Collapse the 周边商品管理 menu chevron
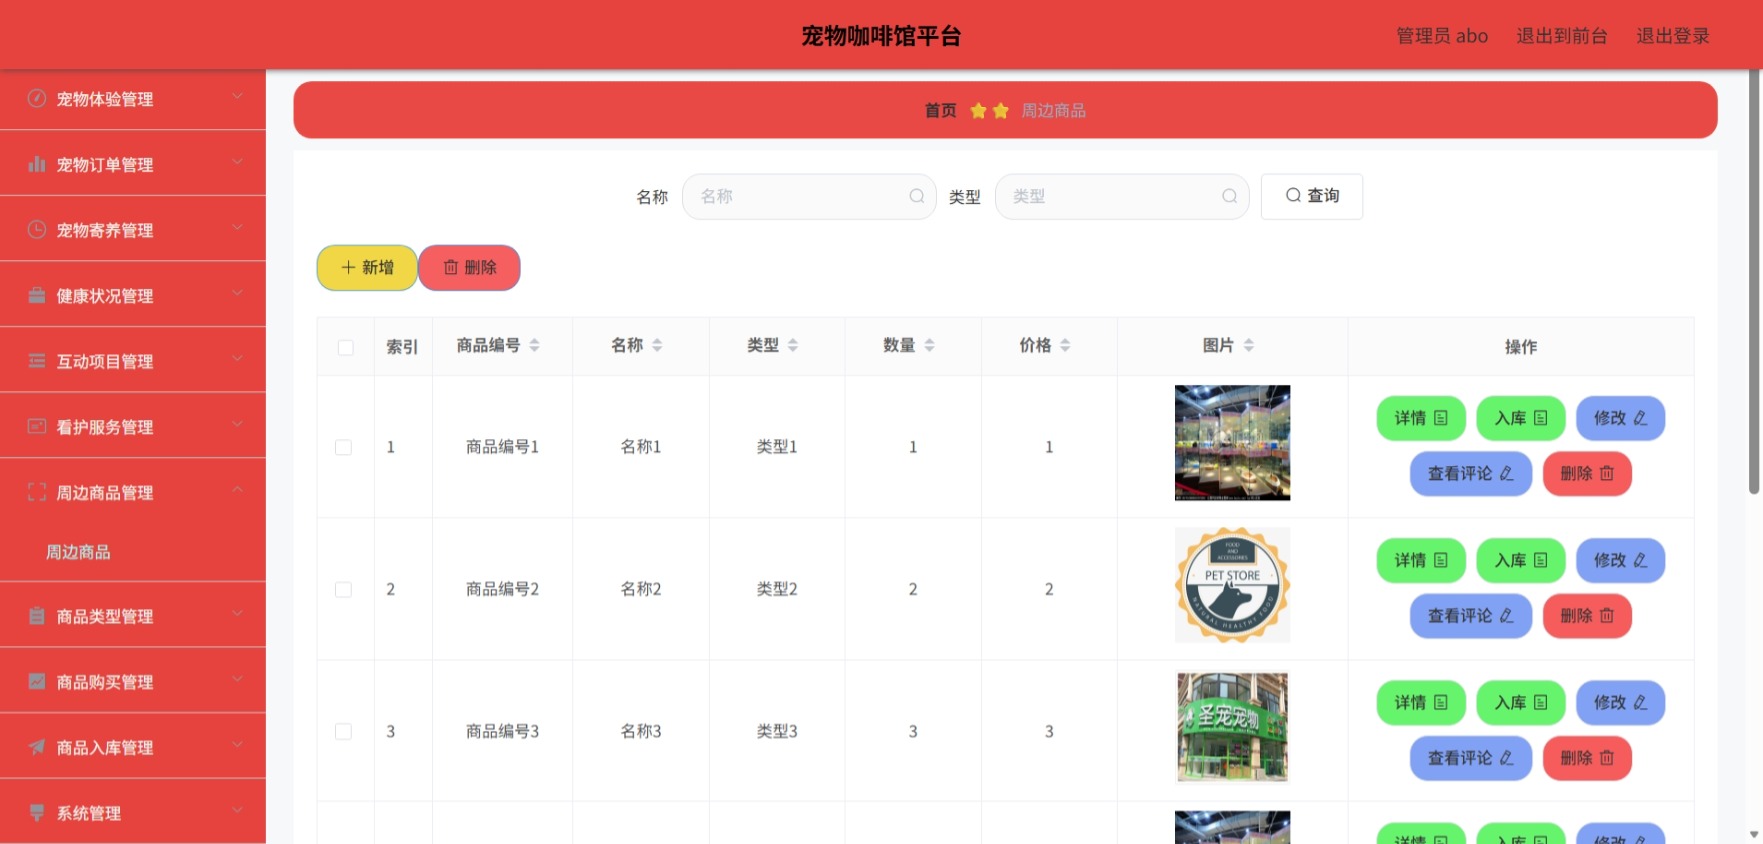This screenshot has height=844, width=1763. 238,490
